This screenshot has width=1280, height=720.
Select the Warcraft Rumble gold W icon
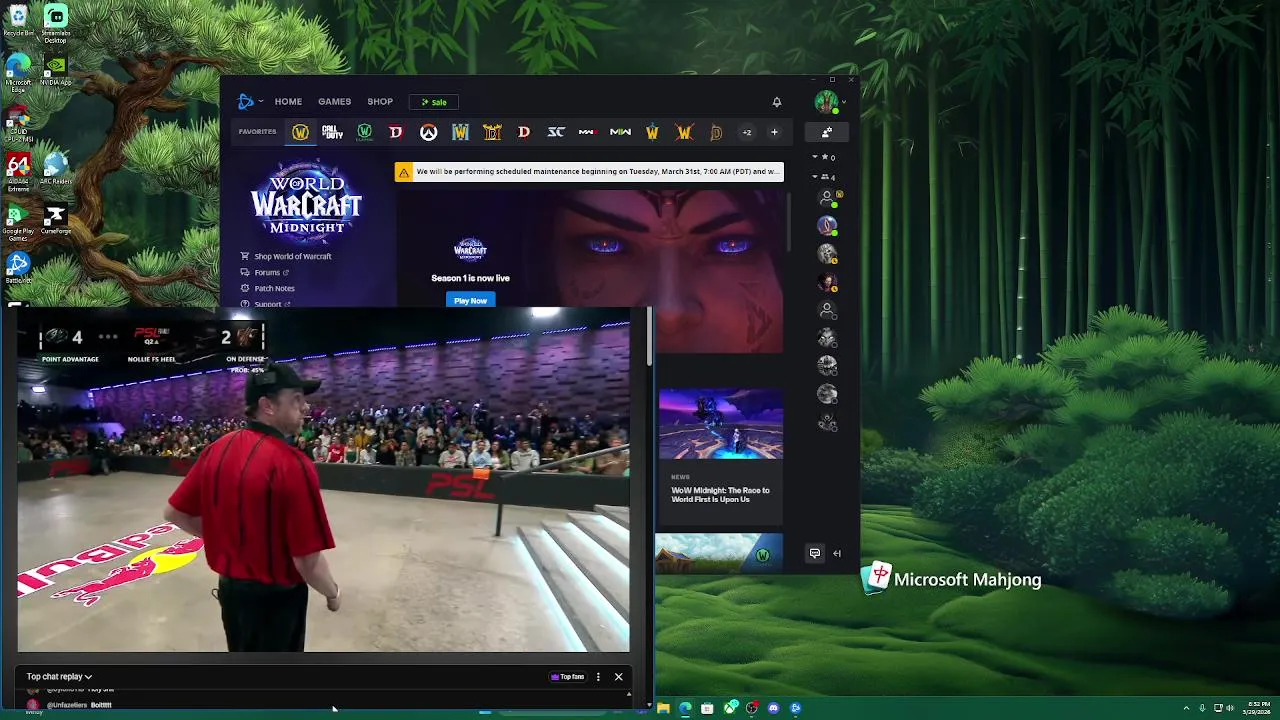click(x=652, y=132)
